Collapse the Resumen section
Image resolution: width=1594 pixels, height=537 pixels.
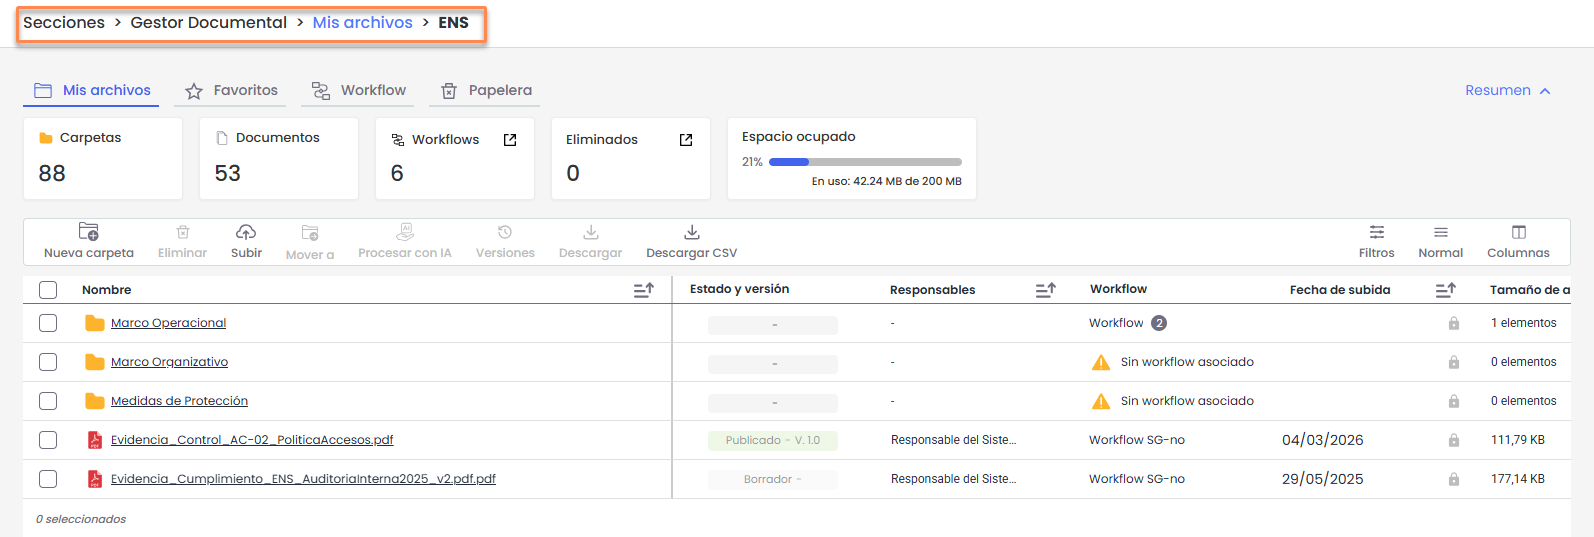point(1507,90)
